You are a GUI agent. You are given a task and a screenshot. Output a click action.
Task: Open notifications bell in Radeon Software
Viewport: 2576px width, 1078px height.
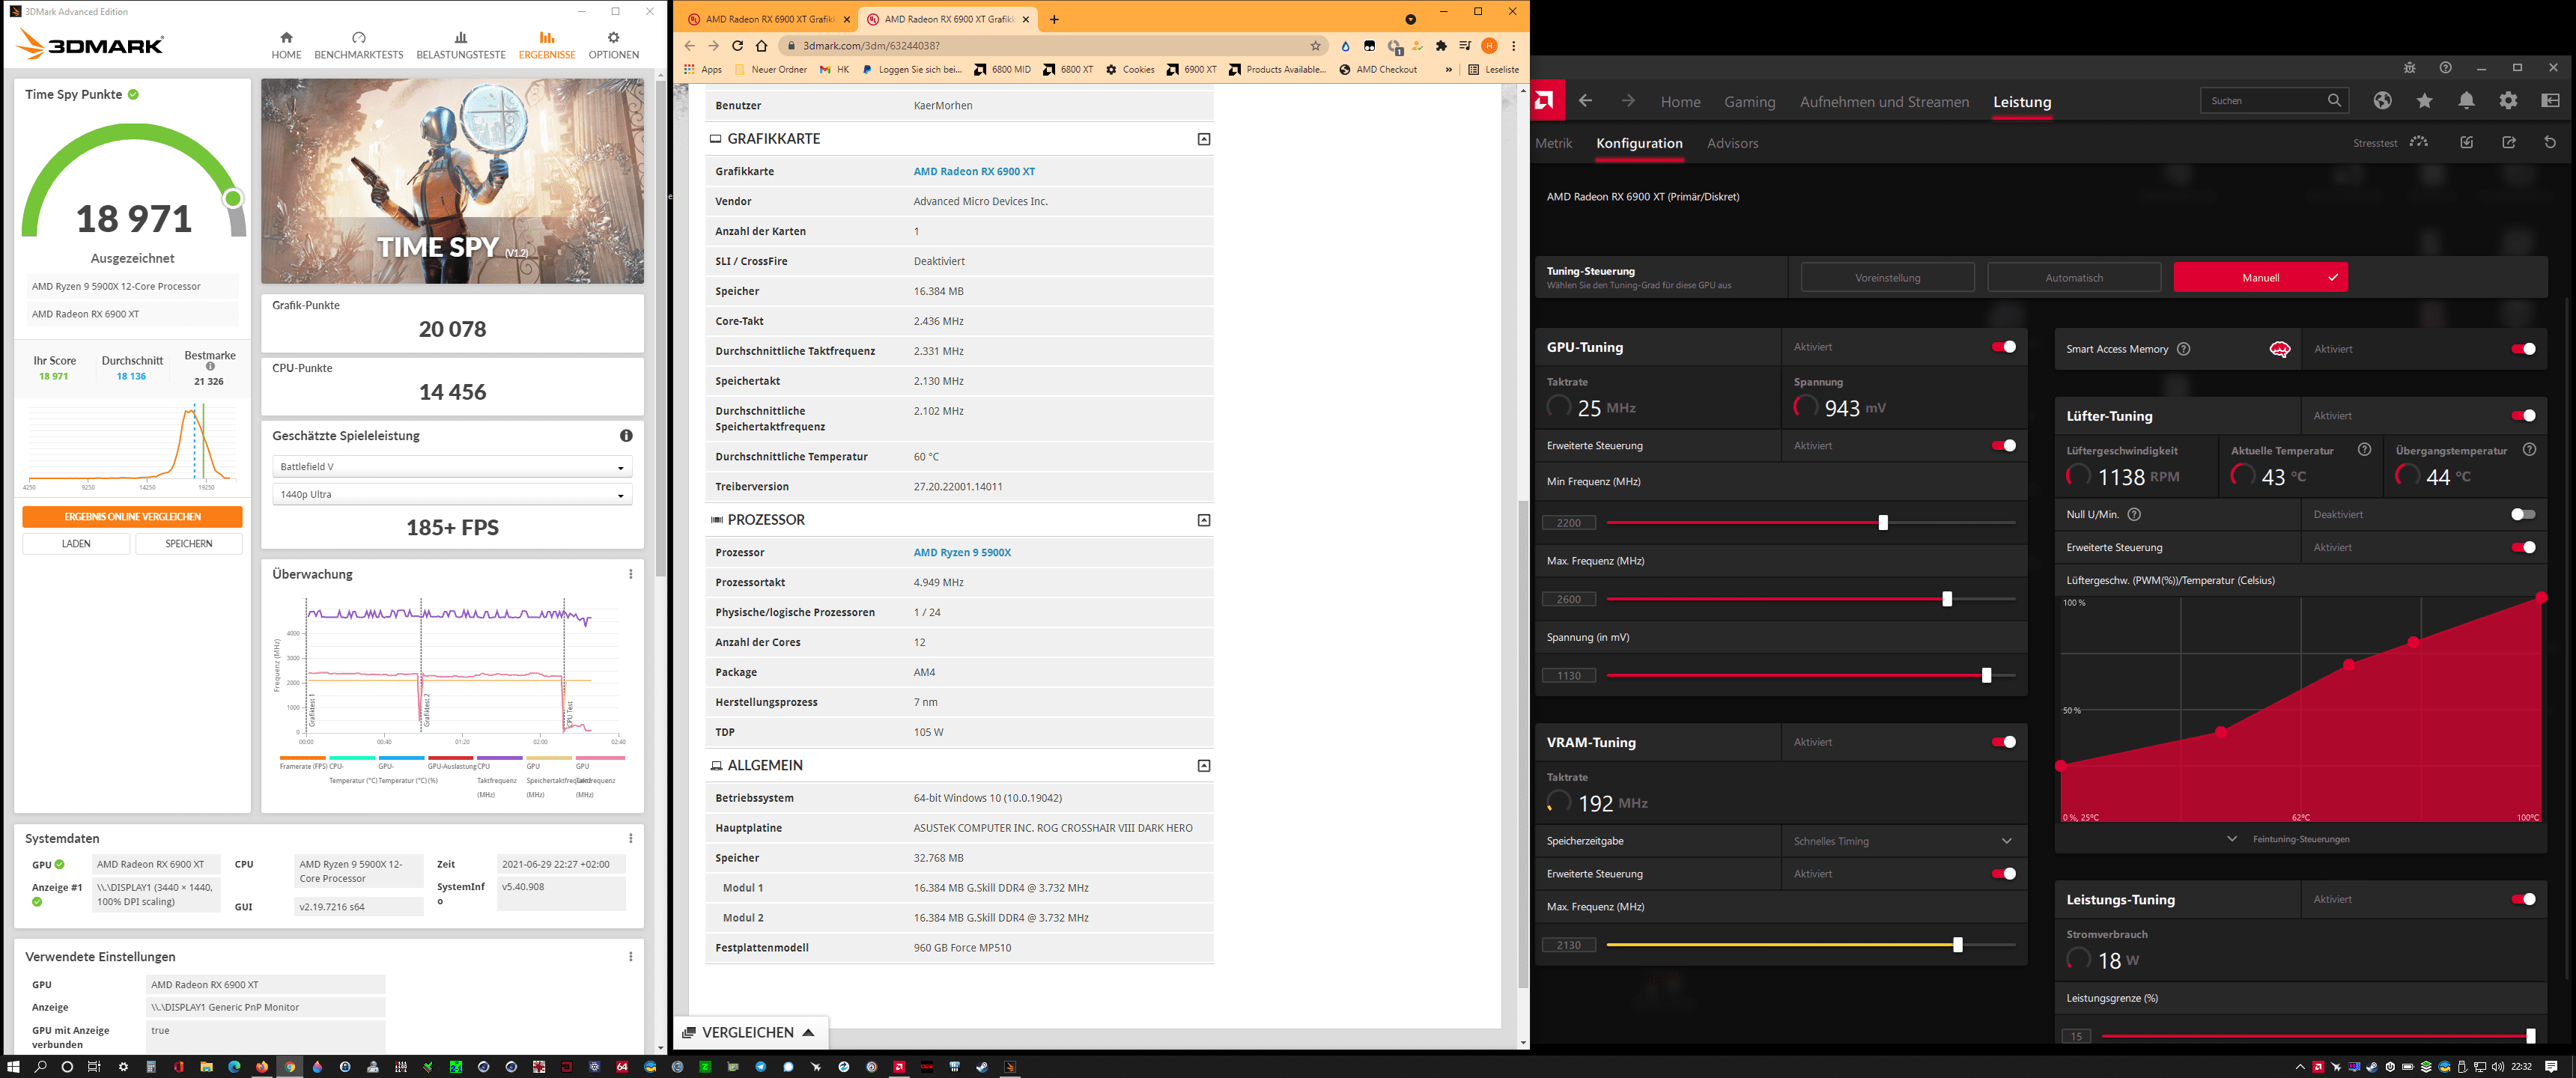click(x=2467, y=100)
